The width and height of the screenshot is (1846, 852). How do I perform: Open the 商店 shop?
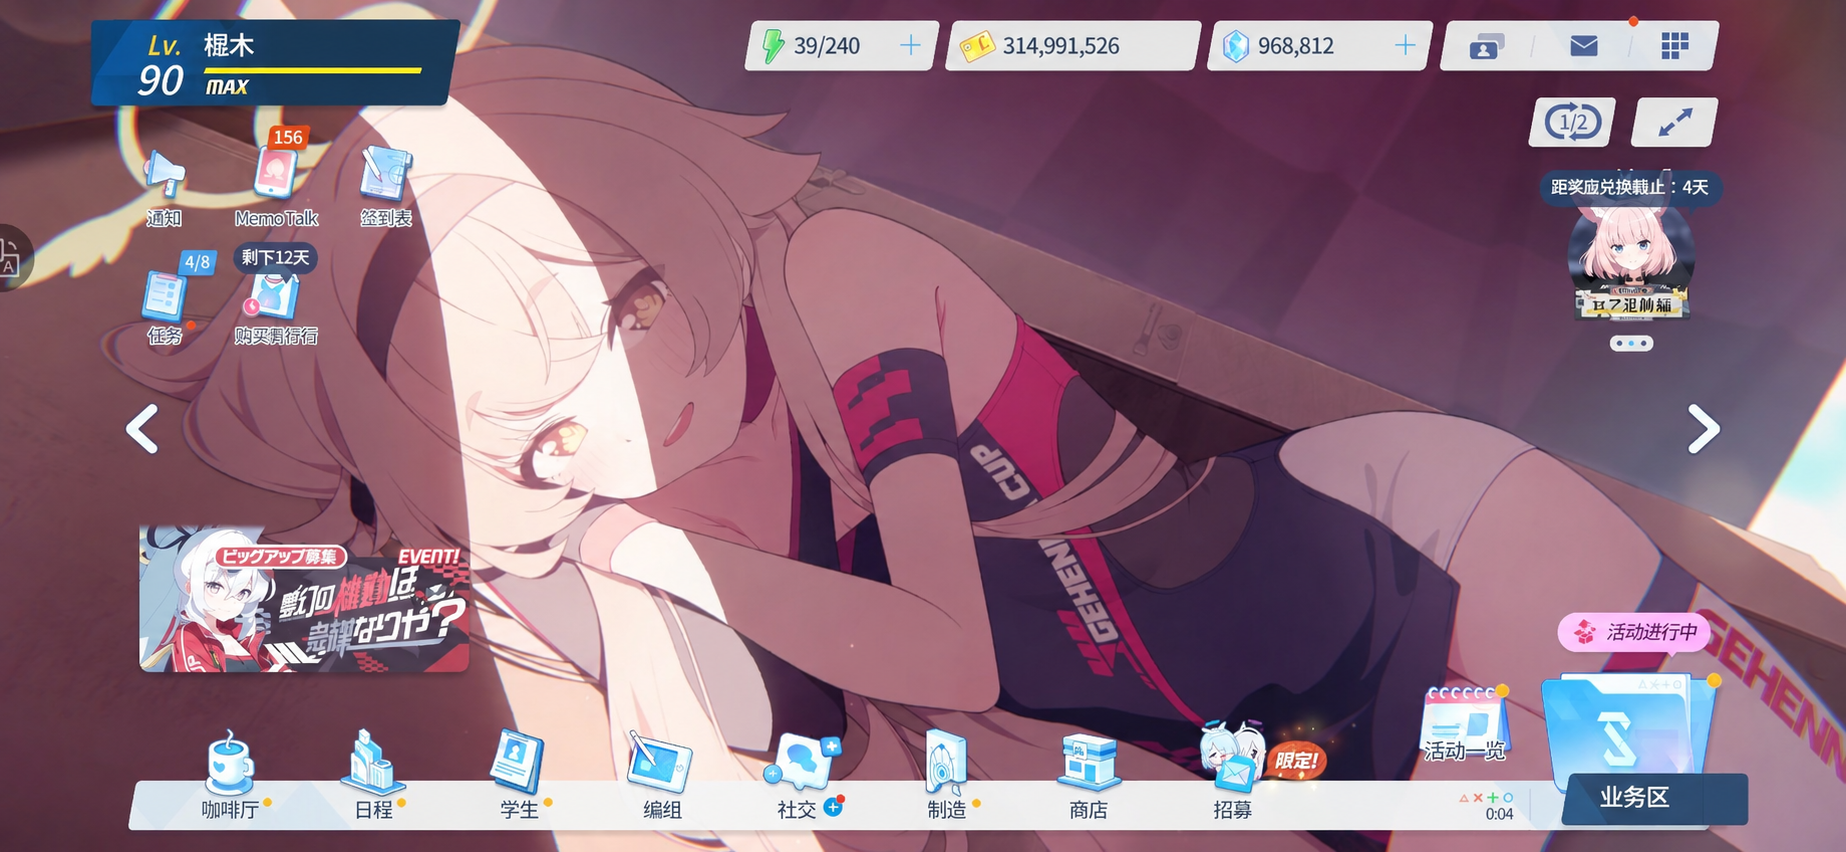pos(1089,778)
